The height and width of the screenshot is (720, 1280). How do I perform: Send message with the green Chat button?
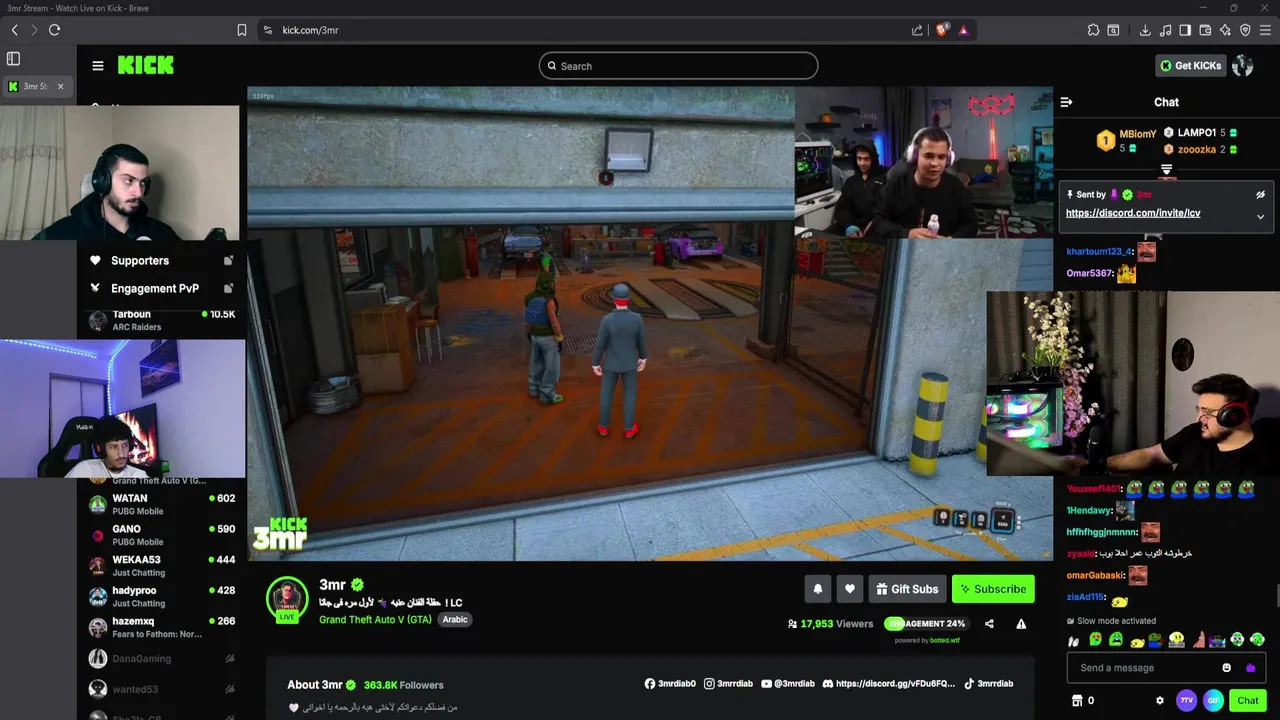pos(1247,701)
